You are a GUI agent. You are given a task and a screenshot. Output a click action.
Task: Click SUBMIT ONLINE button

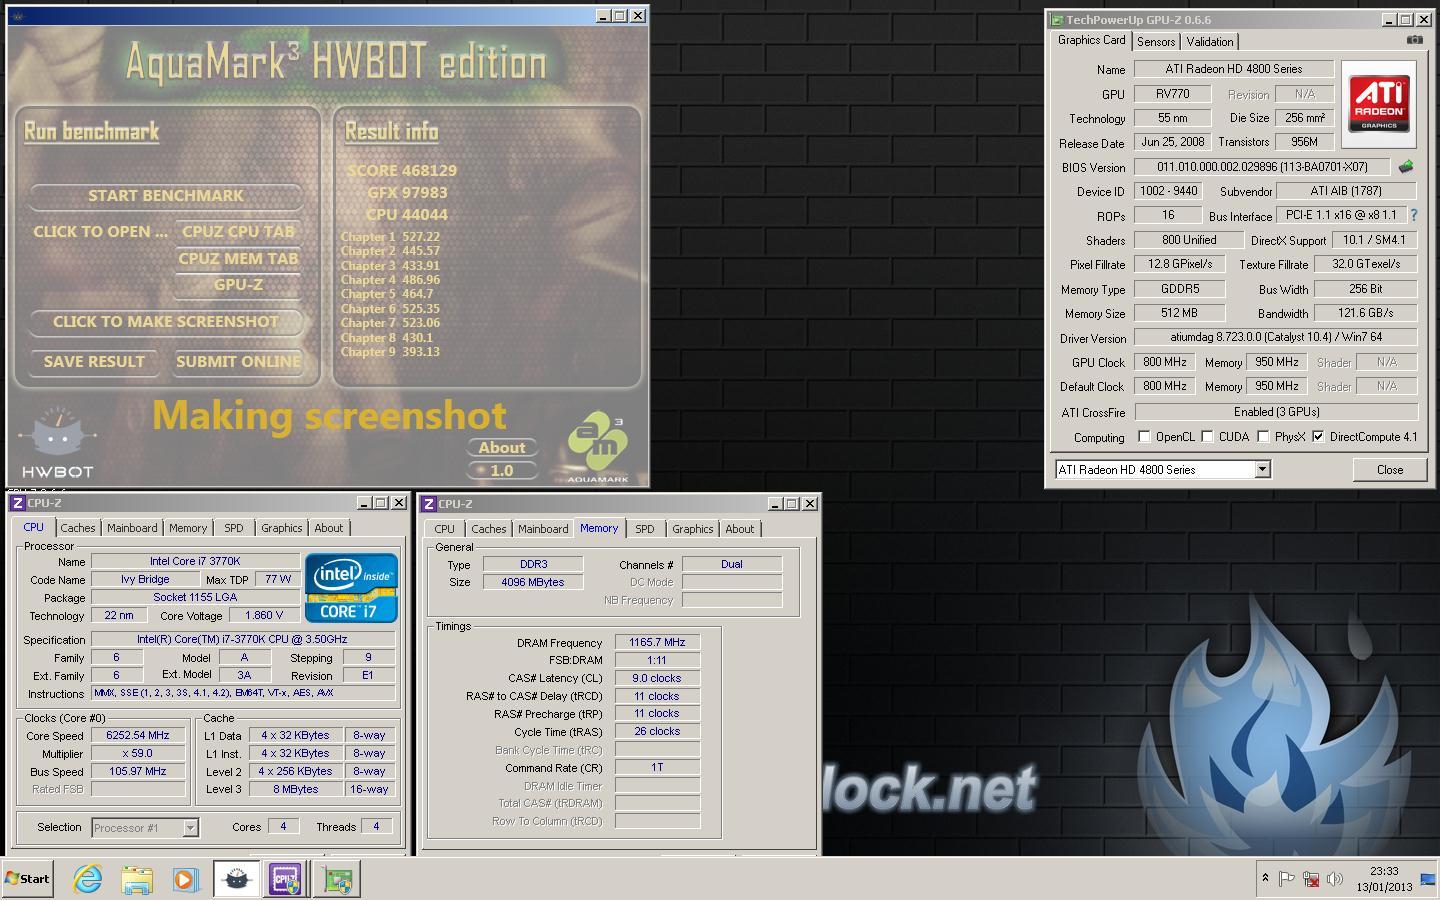coord(238,362)
